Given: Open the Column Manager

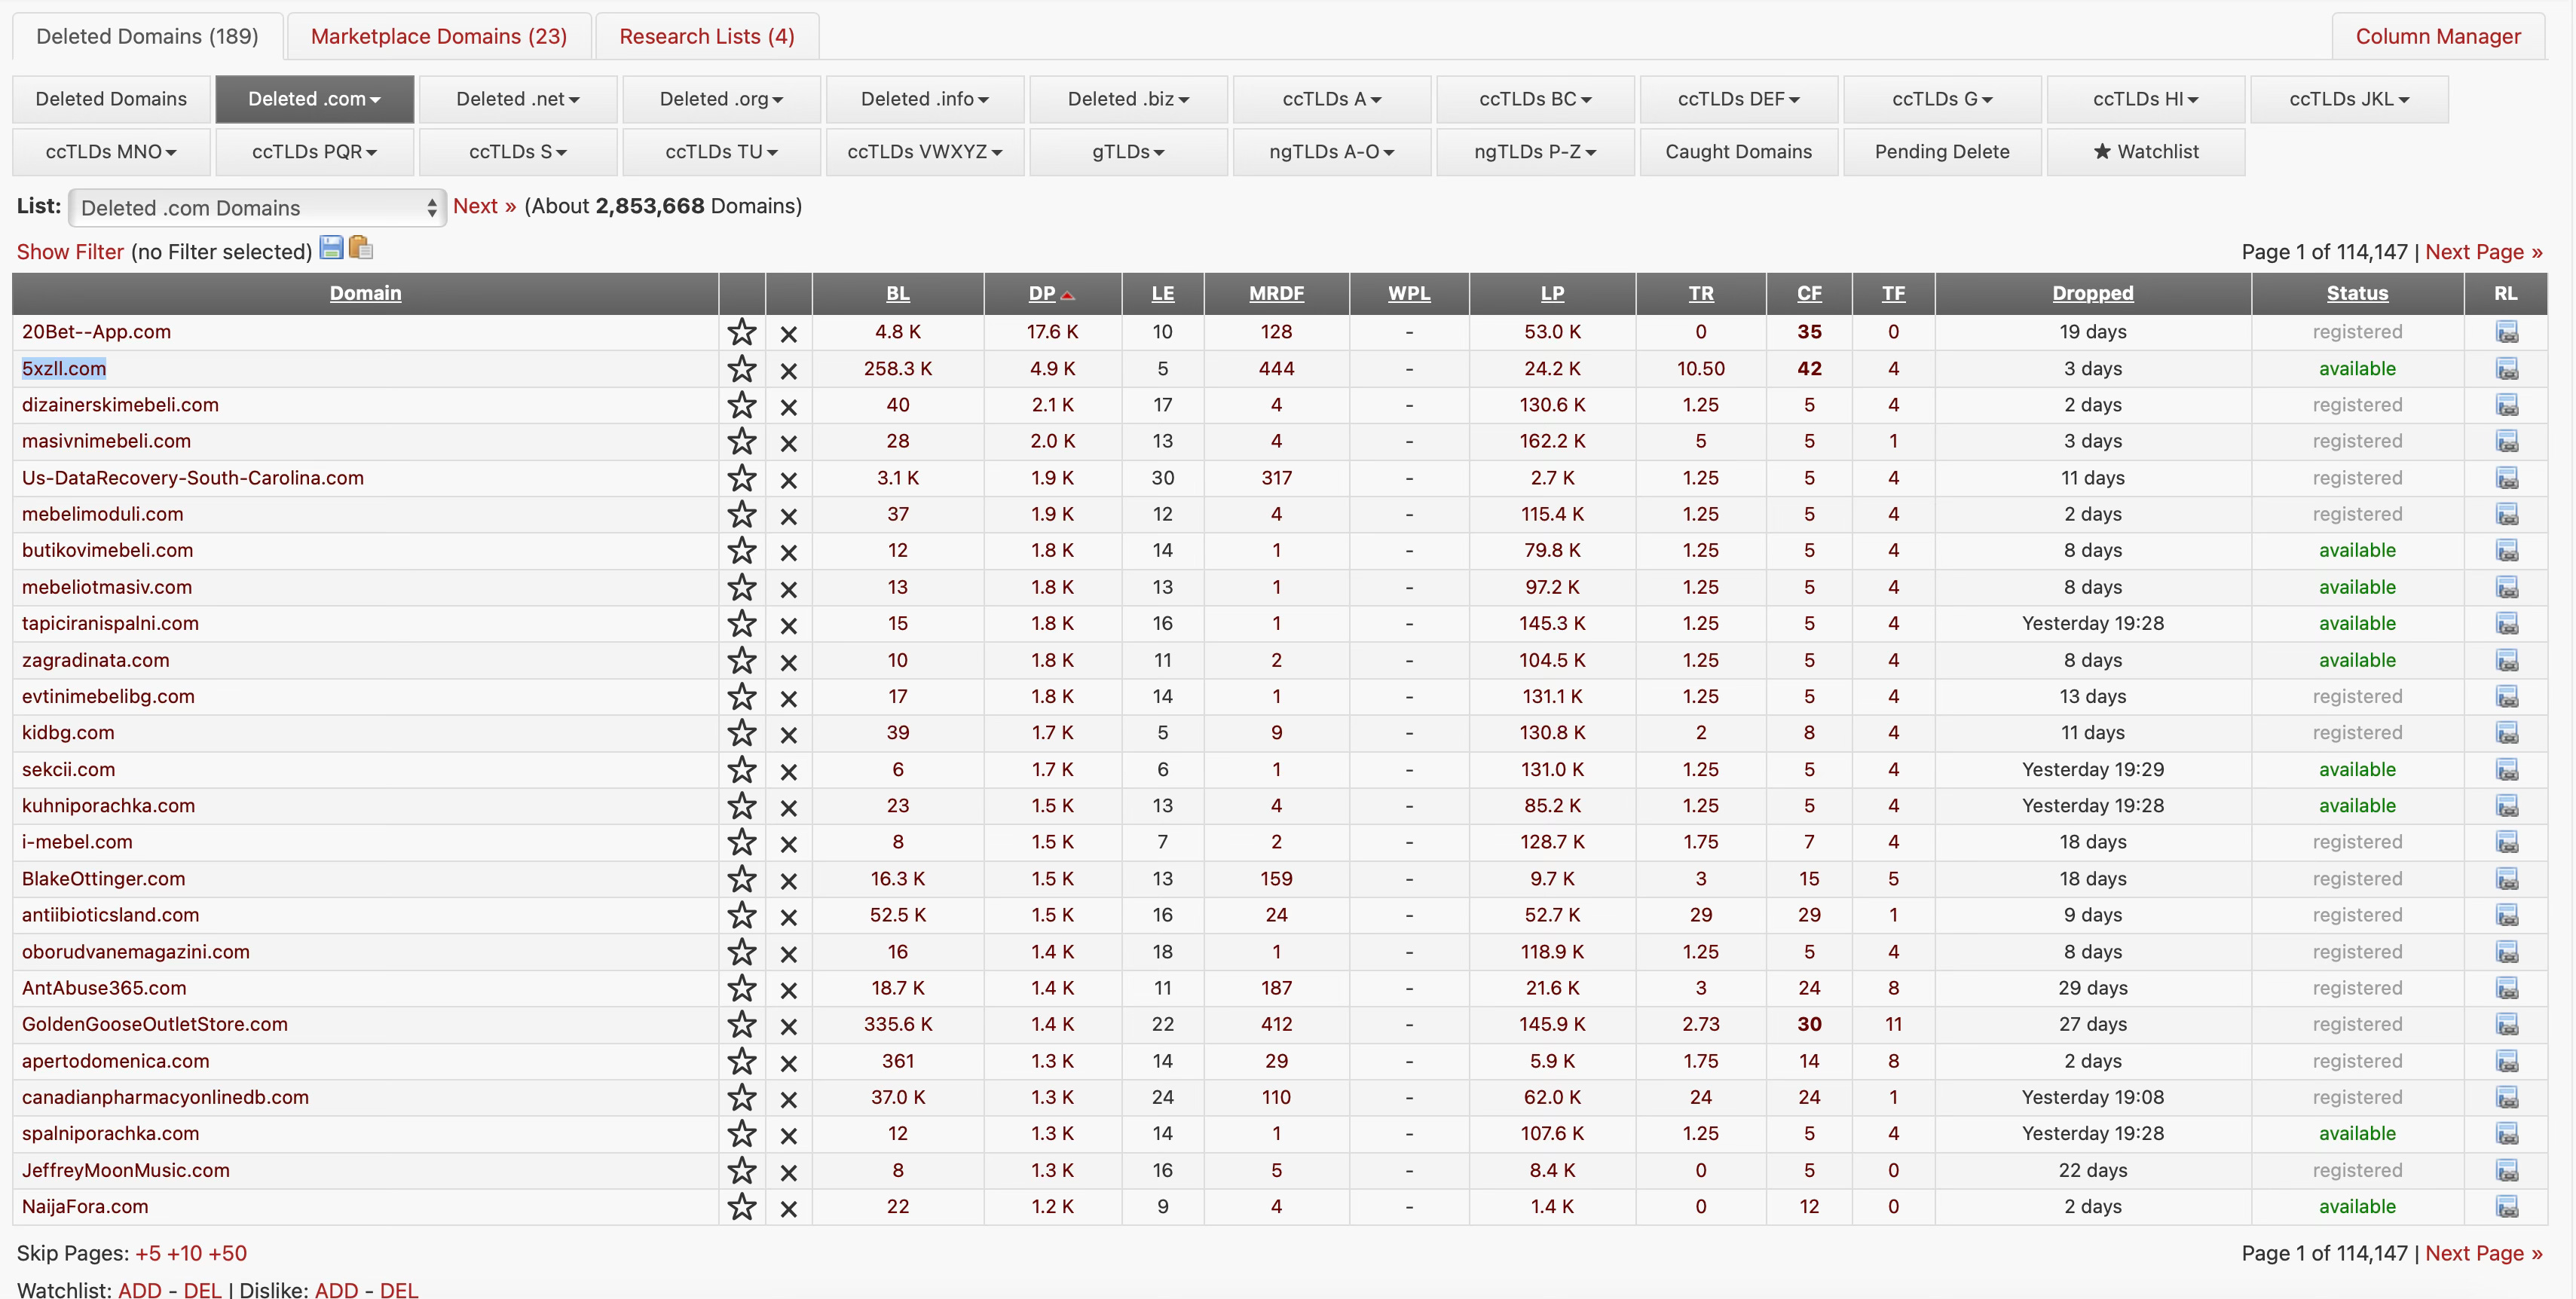Looking at the screenshot, I should (2437, 36).
